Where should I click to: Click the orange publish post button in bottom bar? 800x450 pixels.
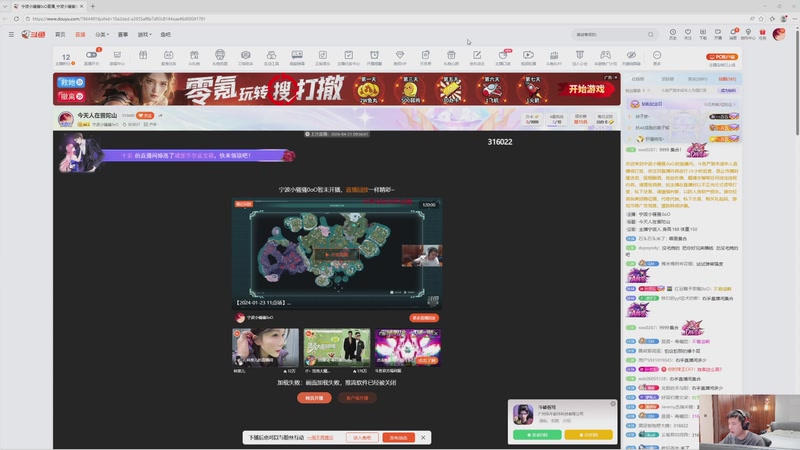[398, 438]
